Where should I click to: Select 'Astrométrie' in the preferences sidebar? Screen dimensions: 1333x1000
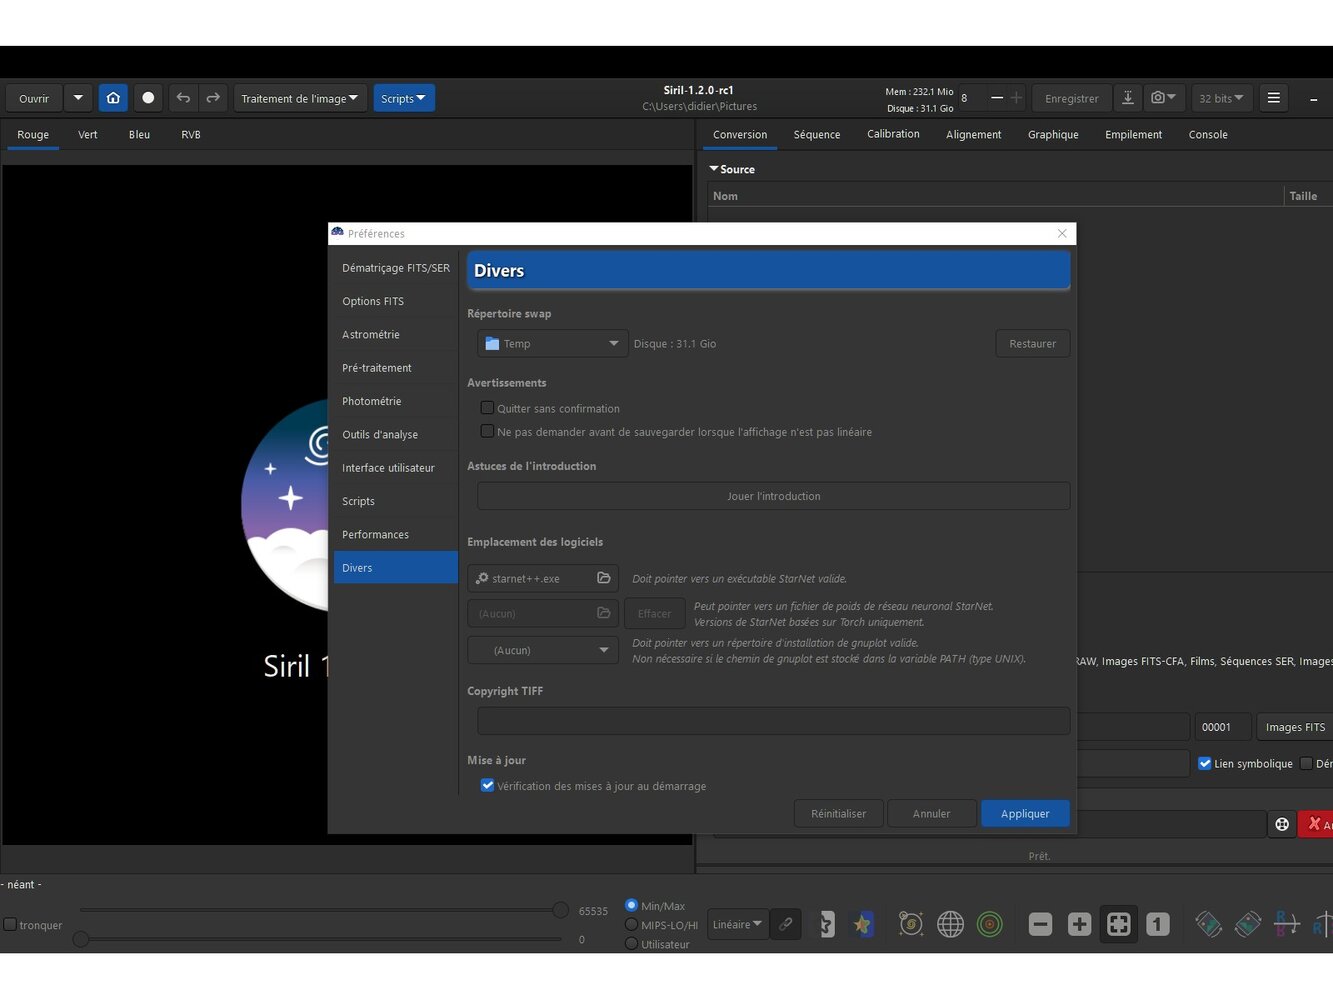click(395, 334)
